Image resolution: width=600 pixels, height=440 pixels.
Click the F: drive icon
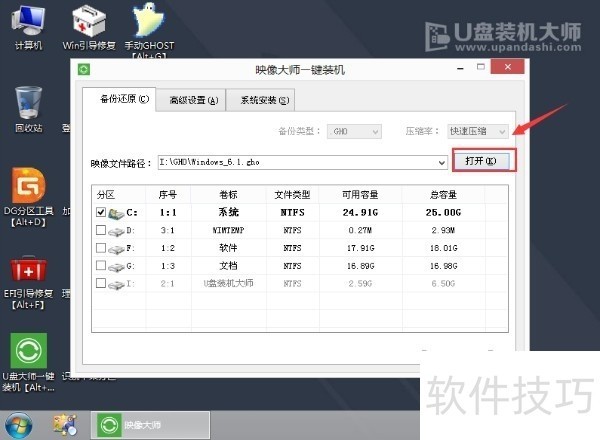[x=116, y=249]
